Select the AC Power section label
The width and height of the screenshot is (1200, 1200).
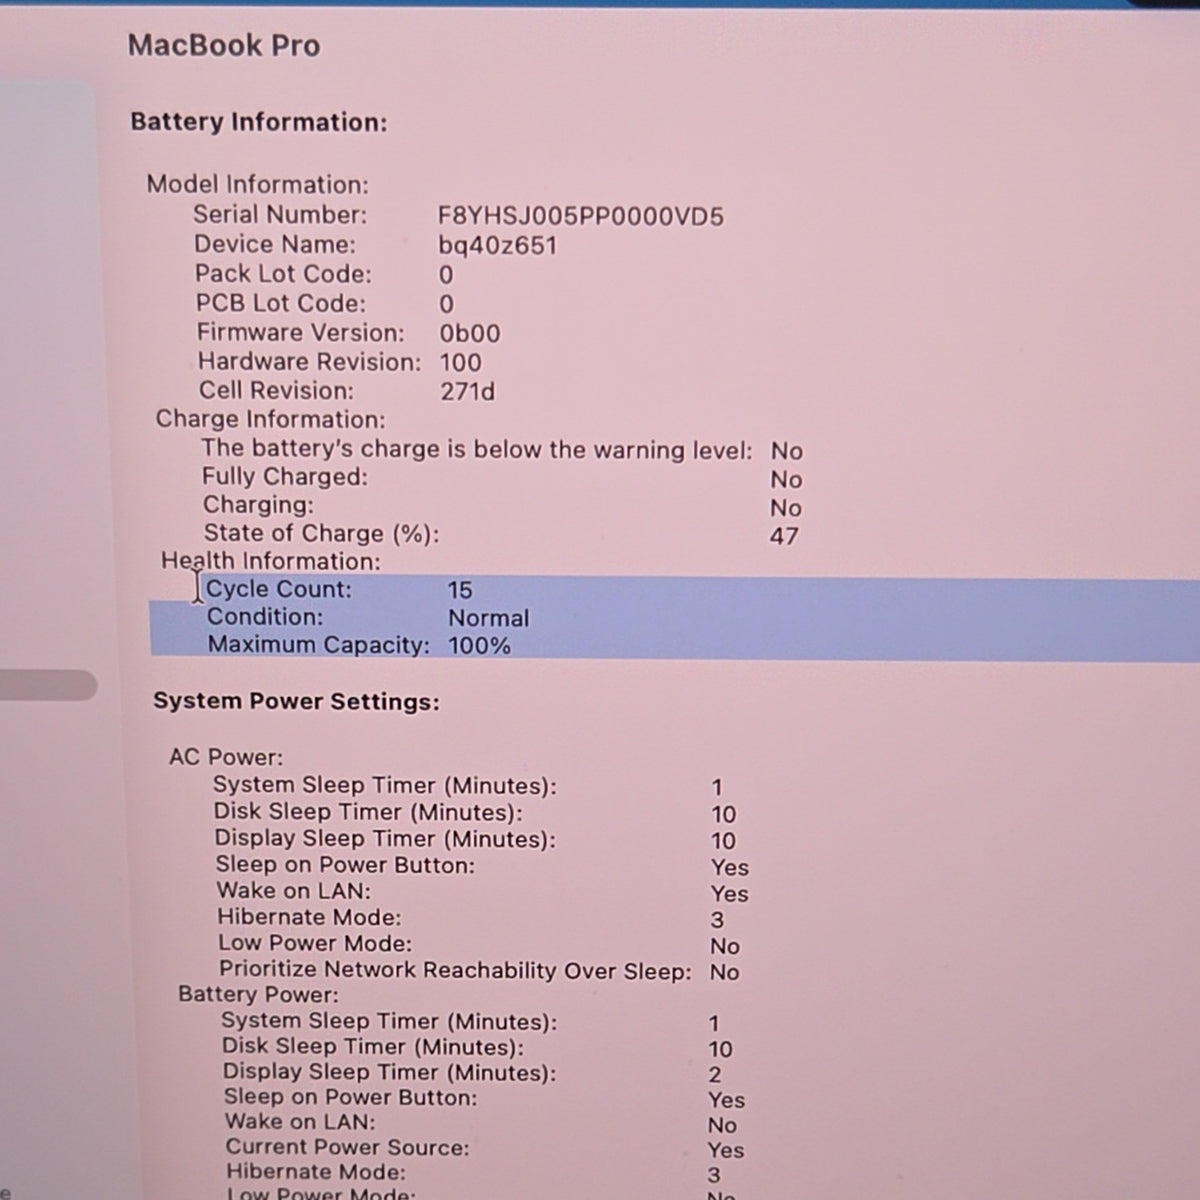click(x=226, y=757)
